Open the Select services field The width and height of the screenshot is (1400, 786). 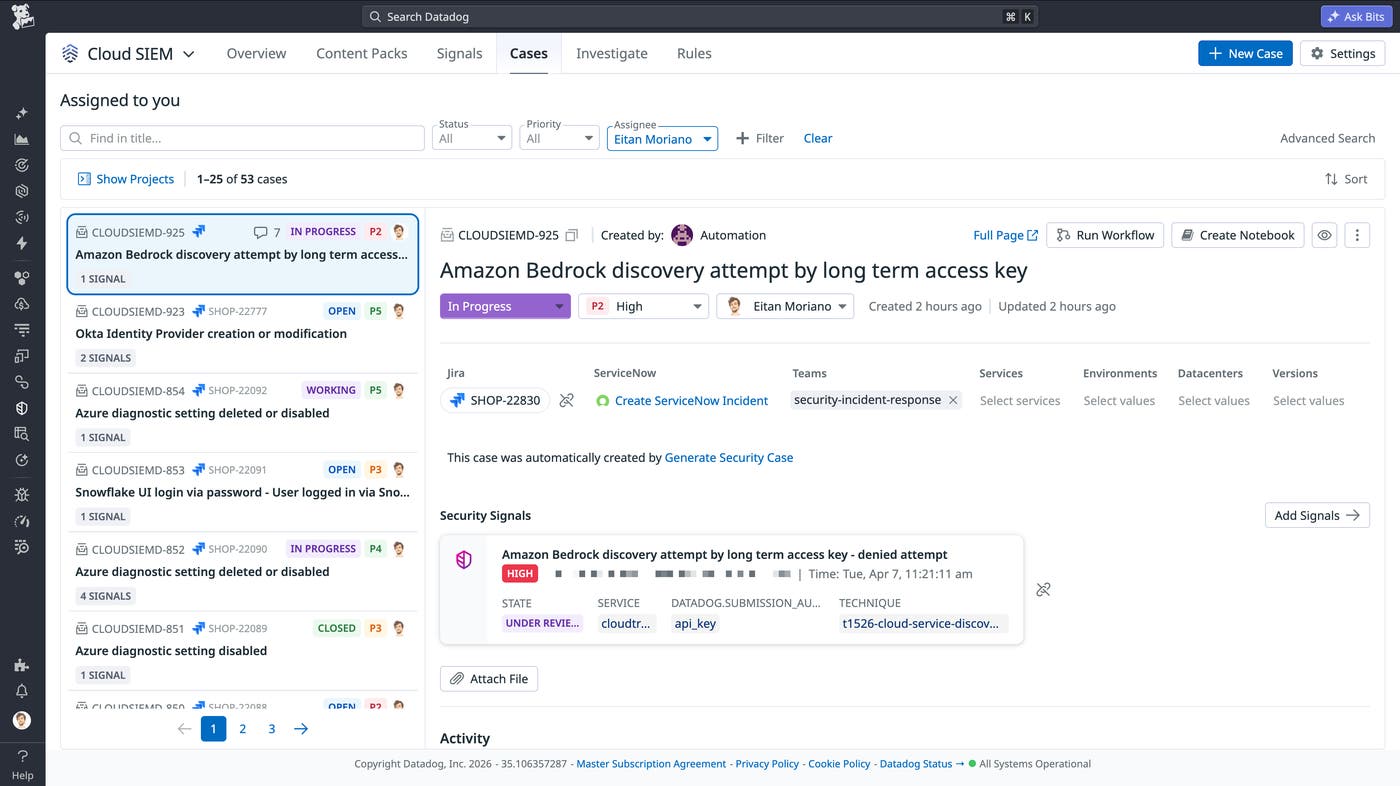coord(1020,400)
